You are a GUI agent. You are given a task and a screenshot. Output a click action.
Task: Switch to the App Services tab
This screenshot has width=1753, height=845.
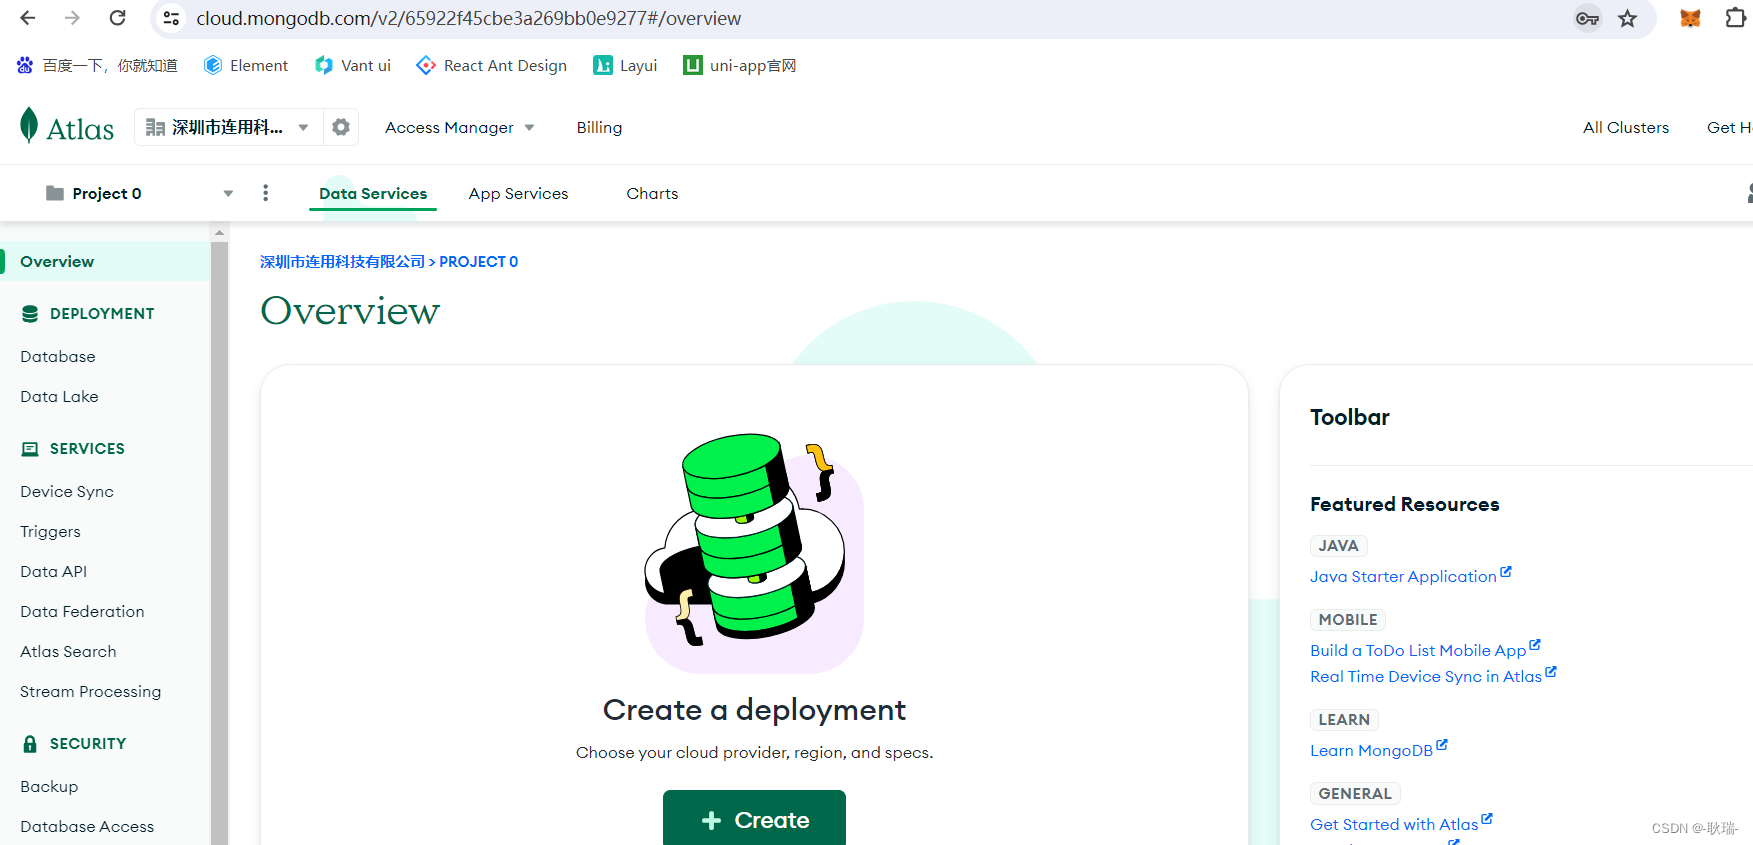click(x=518, y=193)
